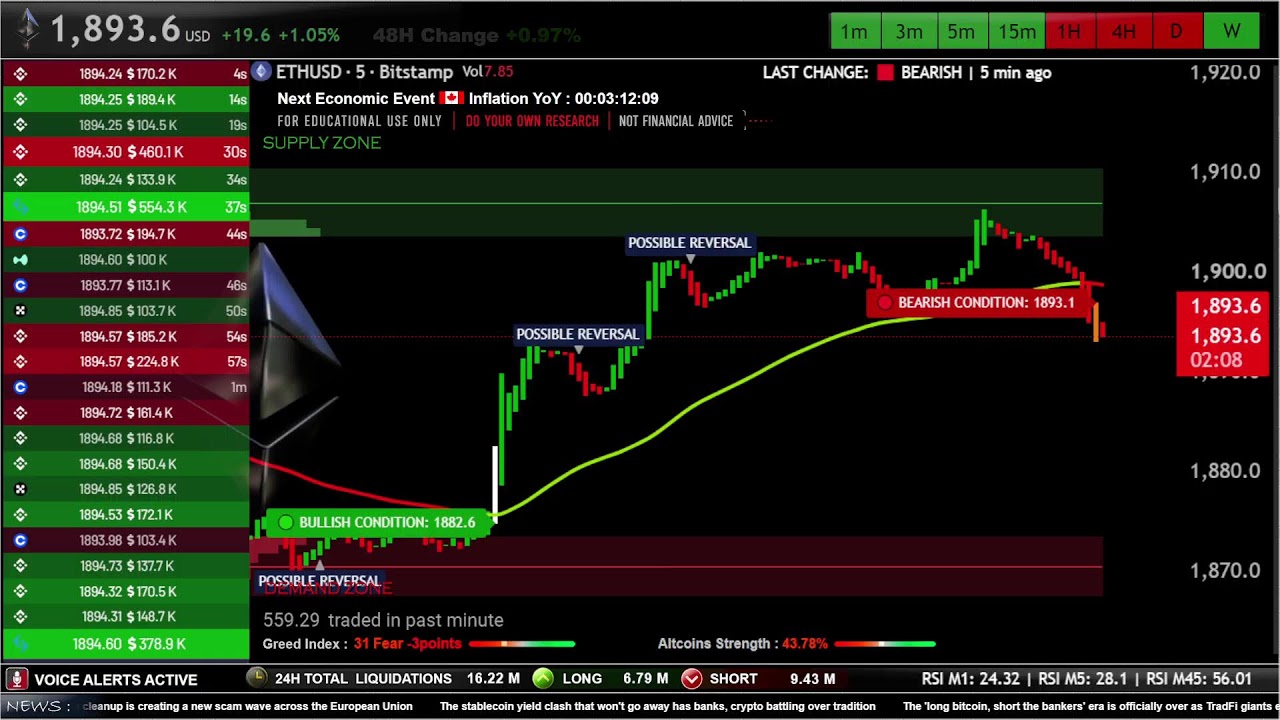
Task: Click the Binance icon on the $189.4 K row
Action: click(20, 99)
